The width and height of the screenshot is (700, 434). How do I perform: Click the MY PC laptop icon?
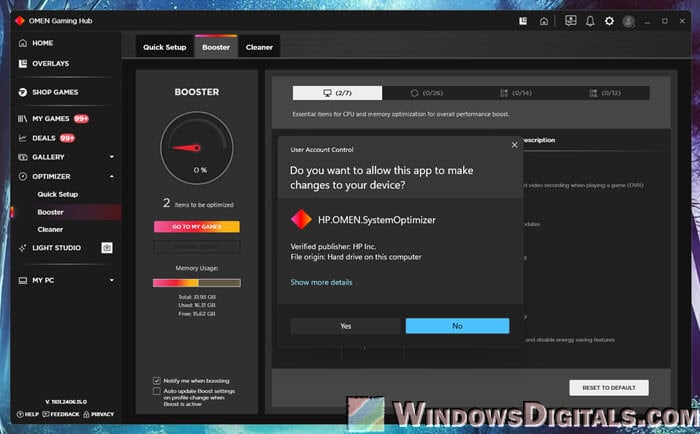(23, 280)
